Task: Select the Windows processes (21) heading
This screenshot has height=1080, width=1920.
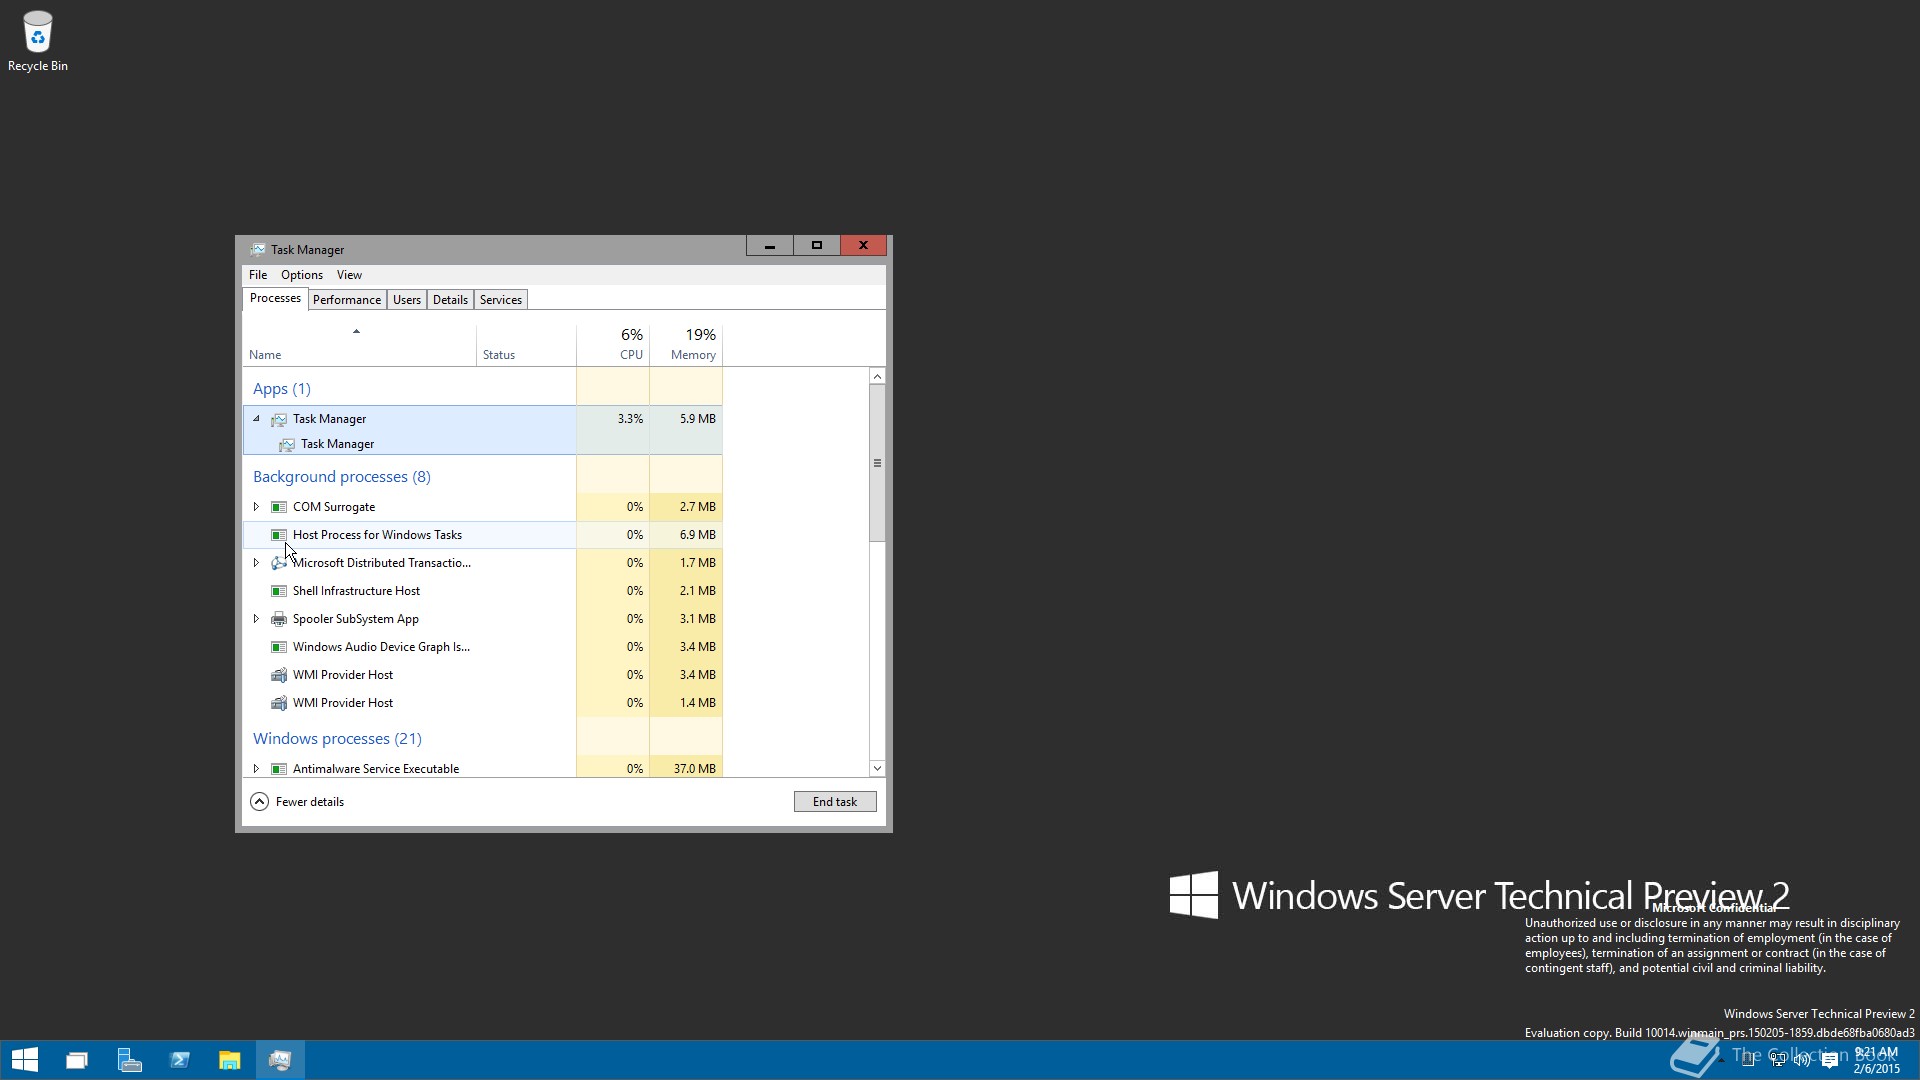Action: 337,739
